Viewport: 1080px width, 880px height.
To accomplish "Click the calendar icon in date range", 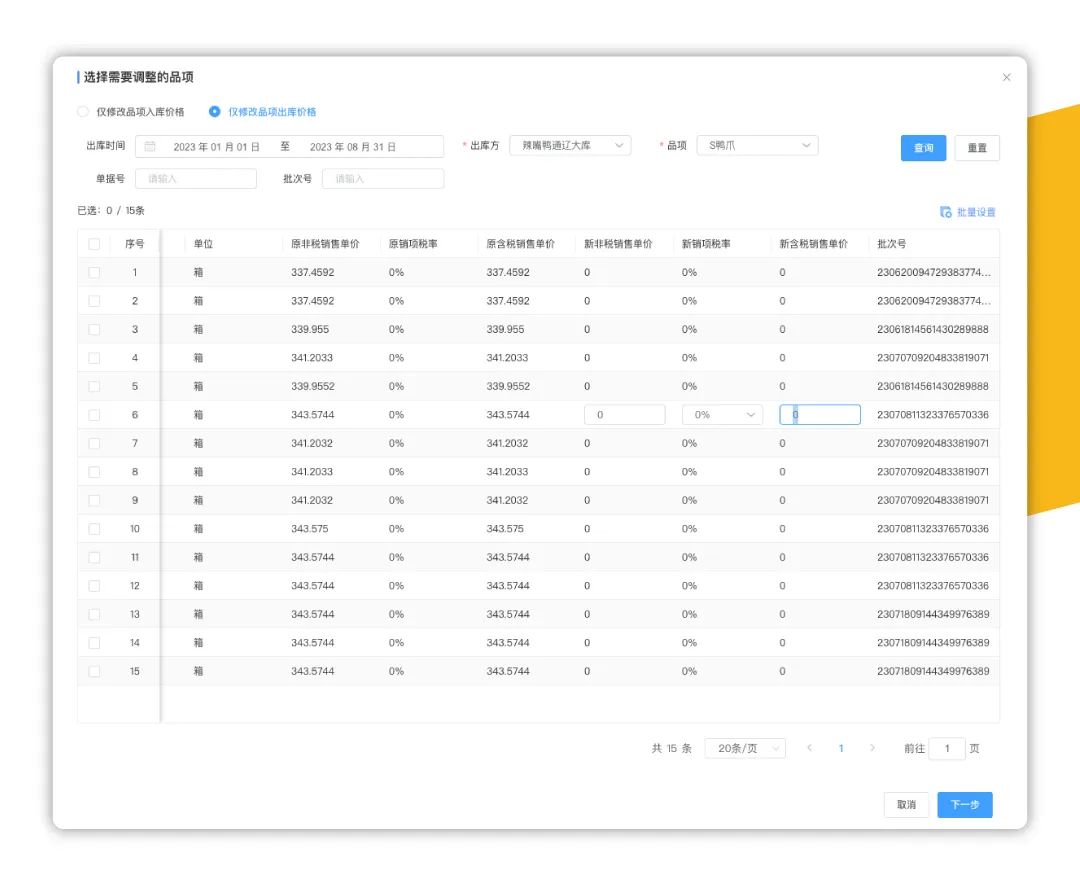I will click(x=150, y=147).
